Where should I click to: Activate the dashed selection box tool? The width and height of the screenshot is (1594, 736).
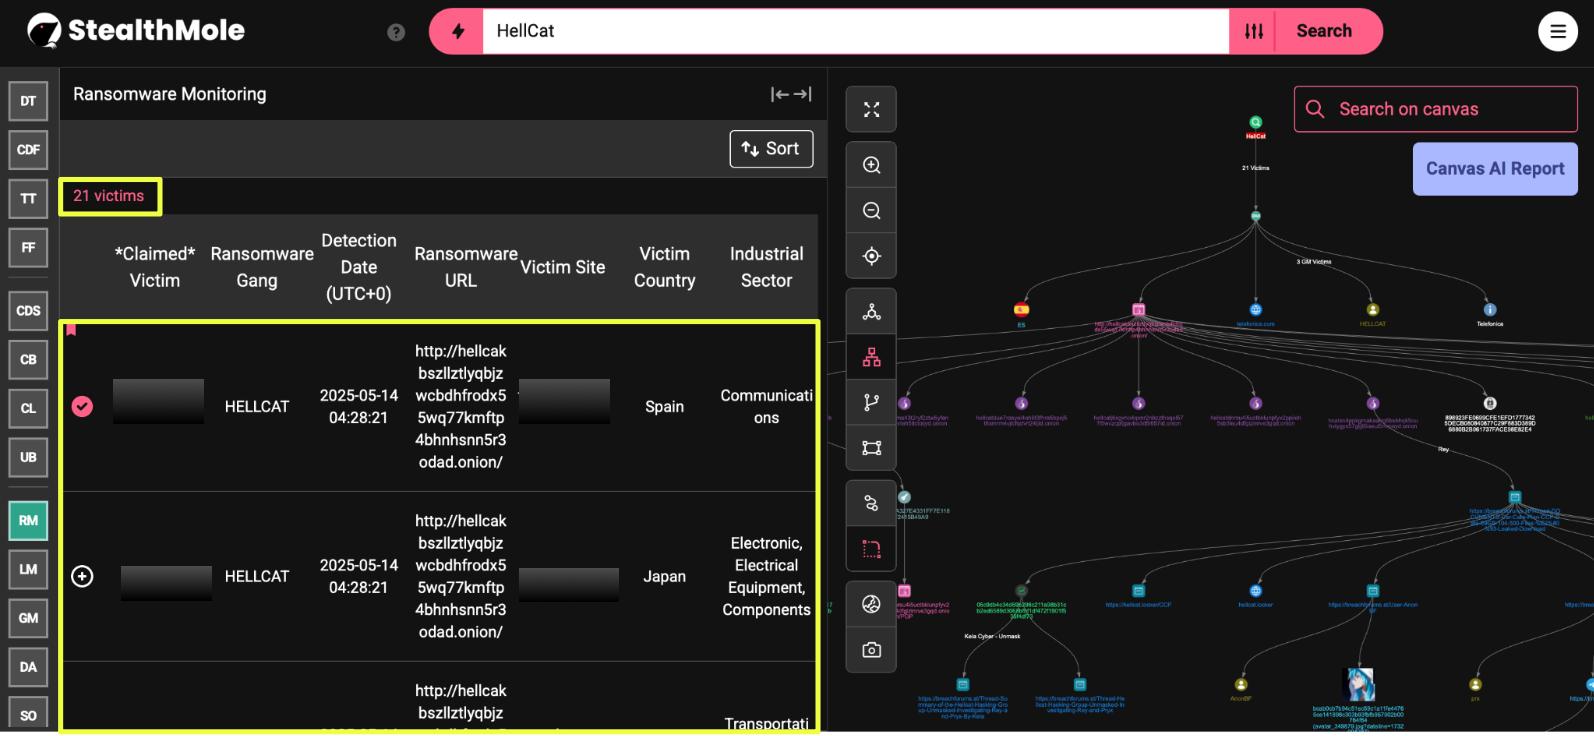click(x=871, y=549)
